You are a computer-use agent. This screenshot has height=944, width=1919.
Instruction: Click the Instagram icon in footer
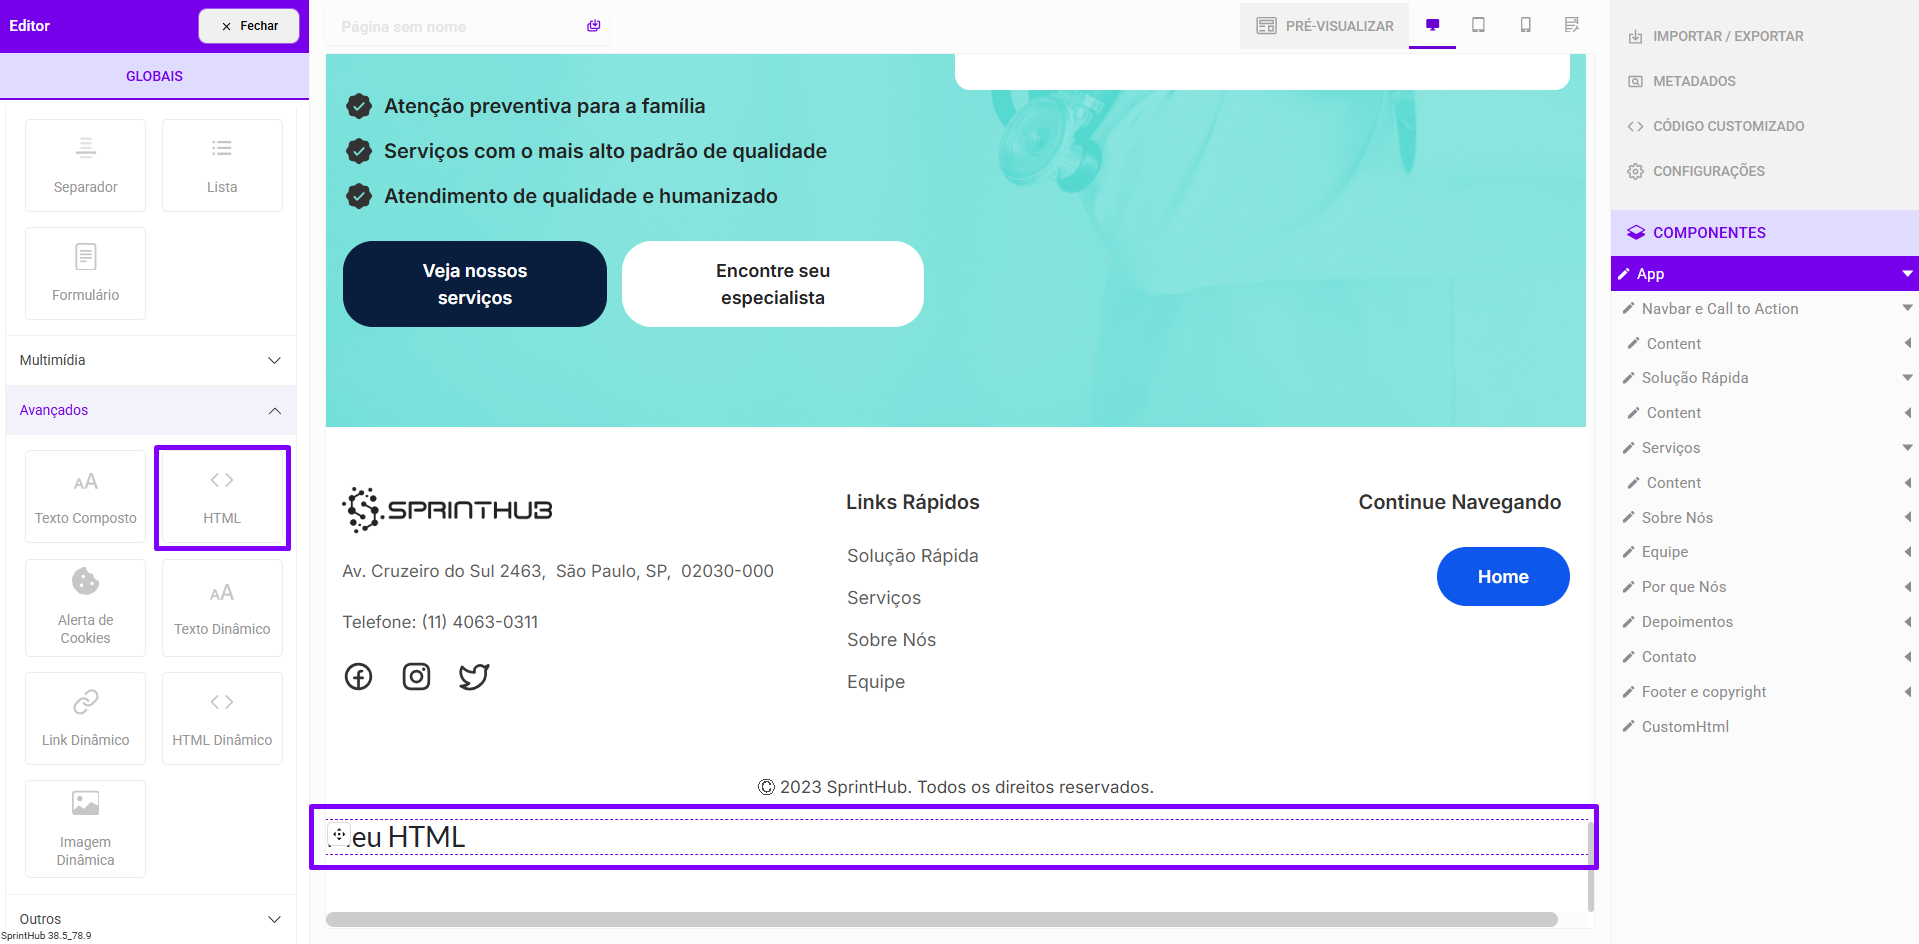[416, 677]
